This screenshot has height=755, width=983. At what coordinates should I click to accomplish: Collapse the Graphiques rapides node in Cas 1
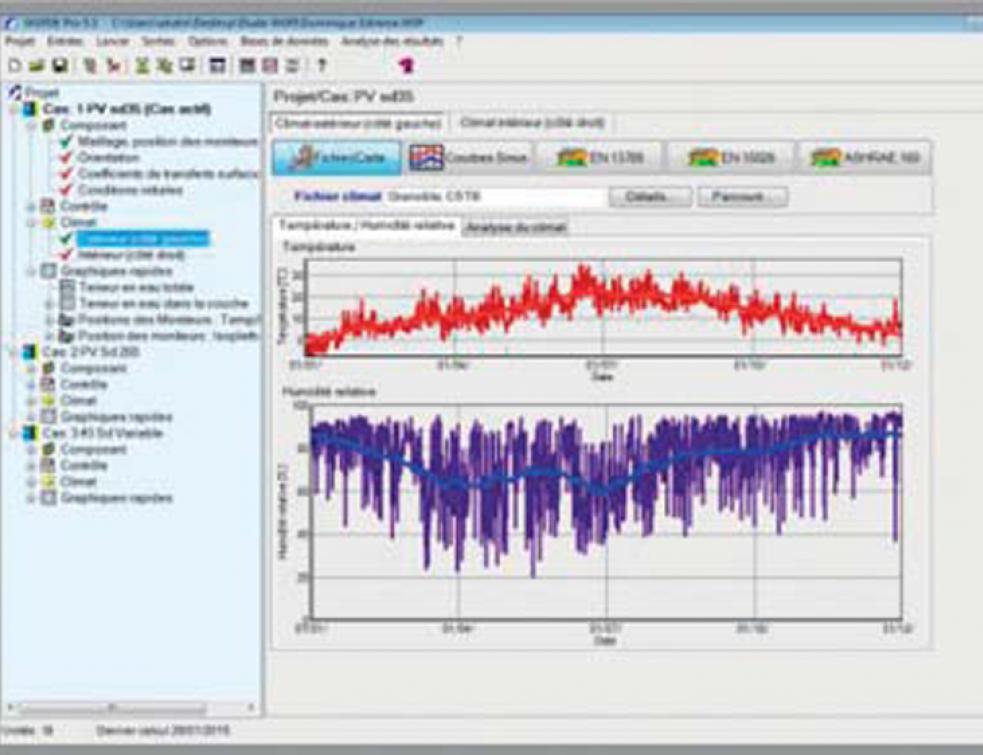pyautogui.click(x=31, y=271)
